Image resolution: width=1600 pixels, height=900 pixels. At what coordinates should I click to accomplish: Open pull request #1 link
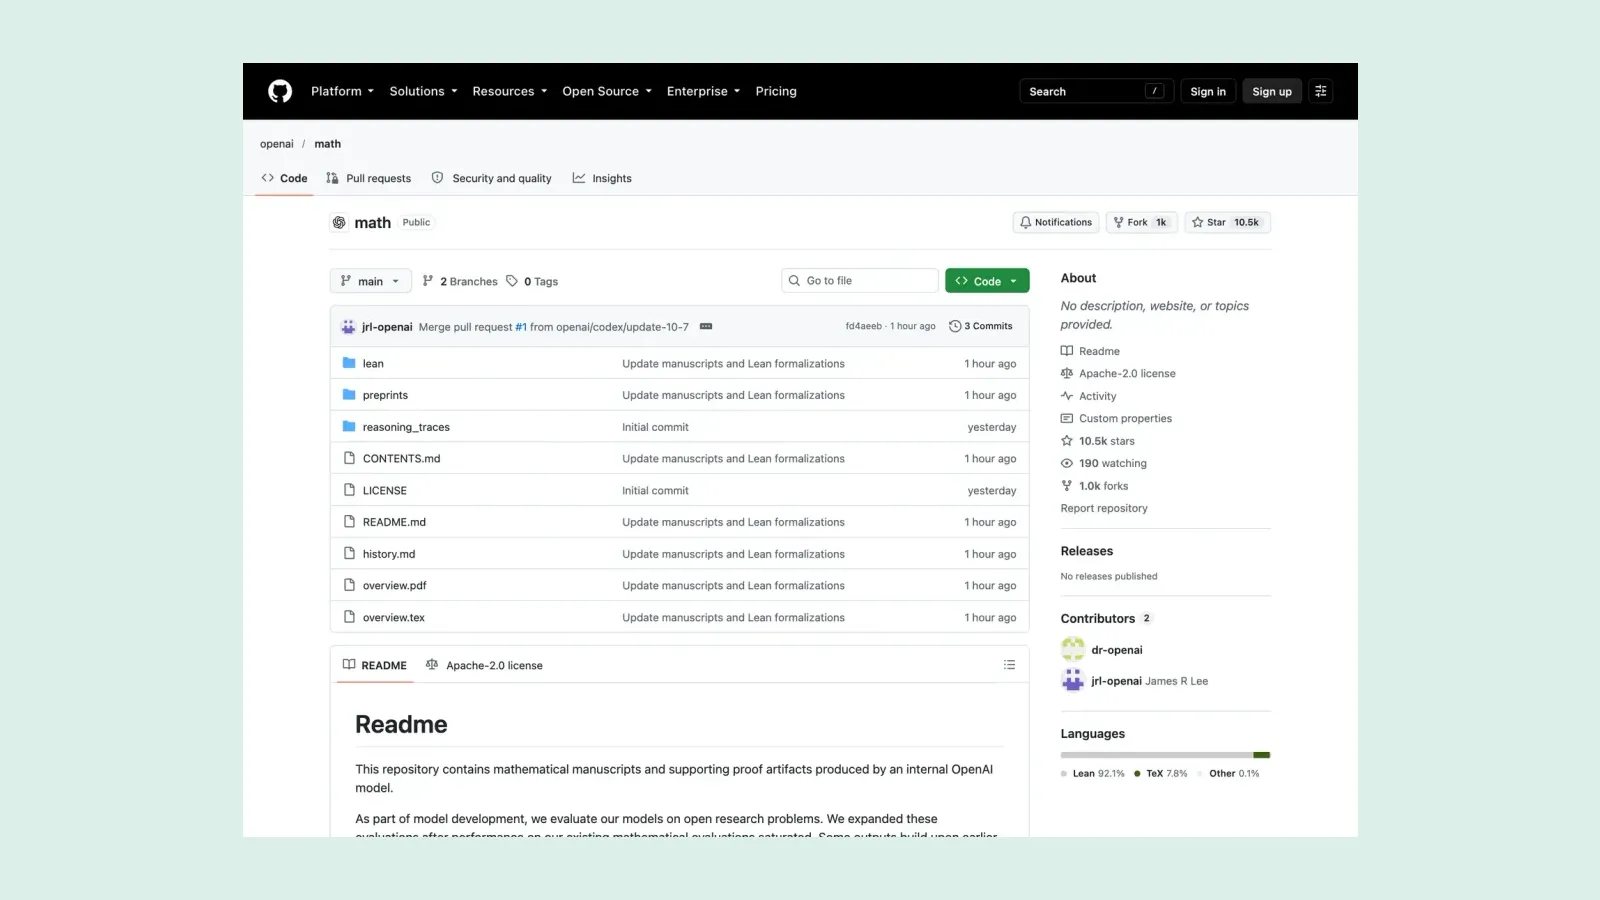(x=521, y=326)
